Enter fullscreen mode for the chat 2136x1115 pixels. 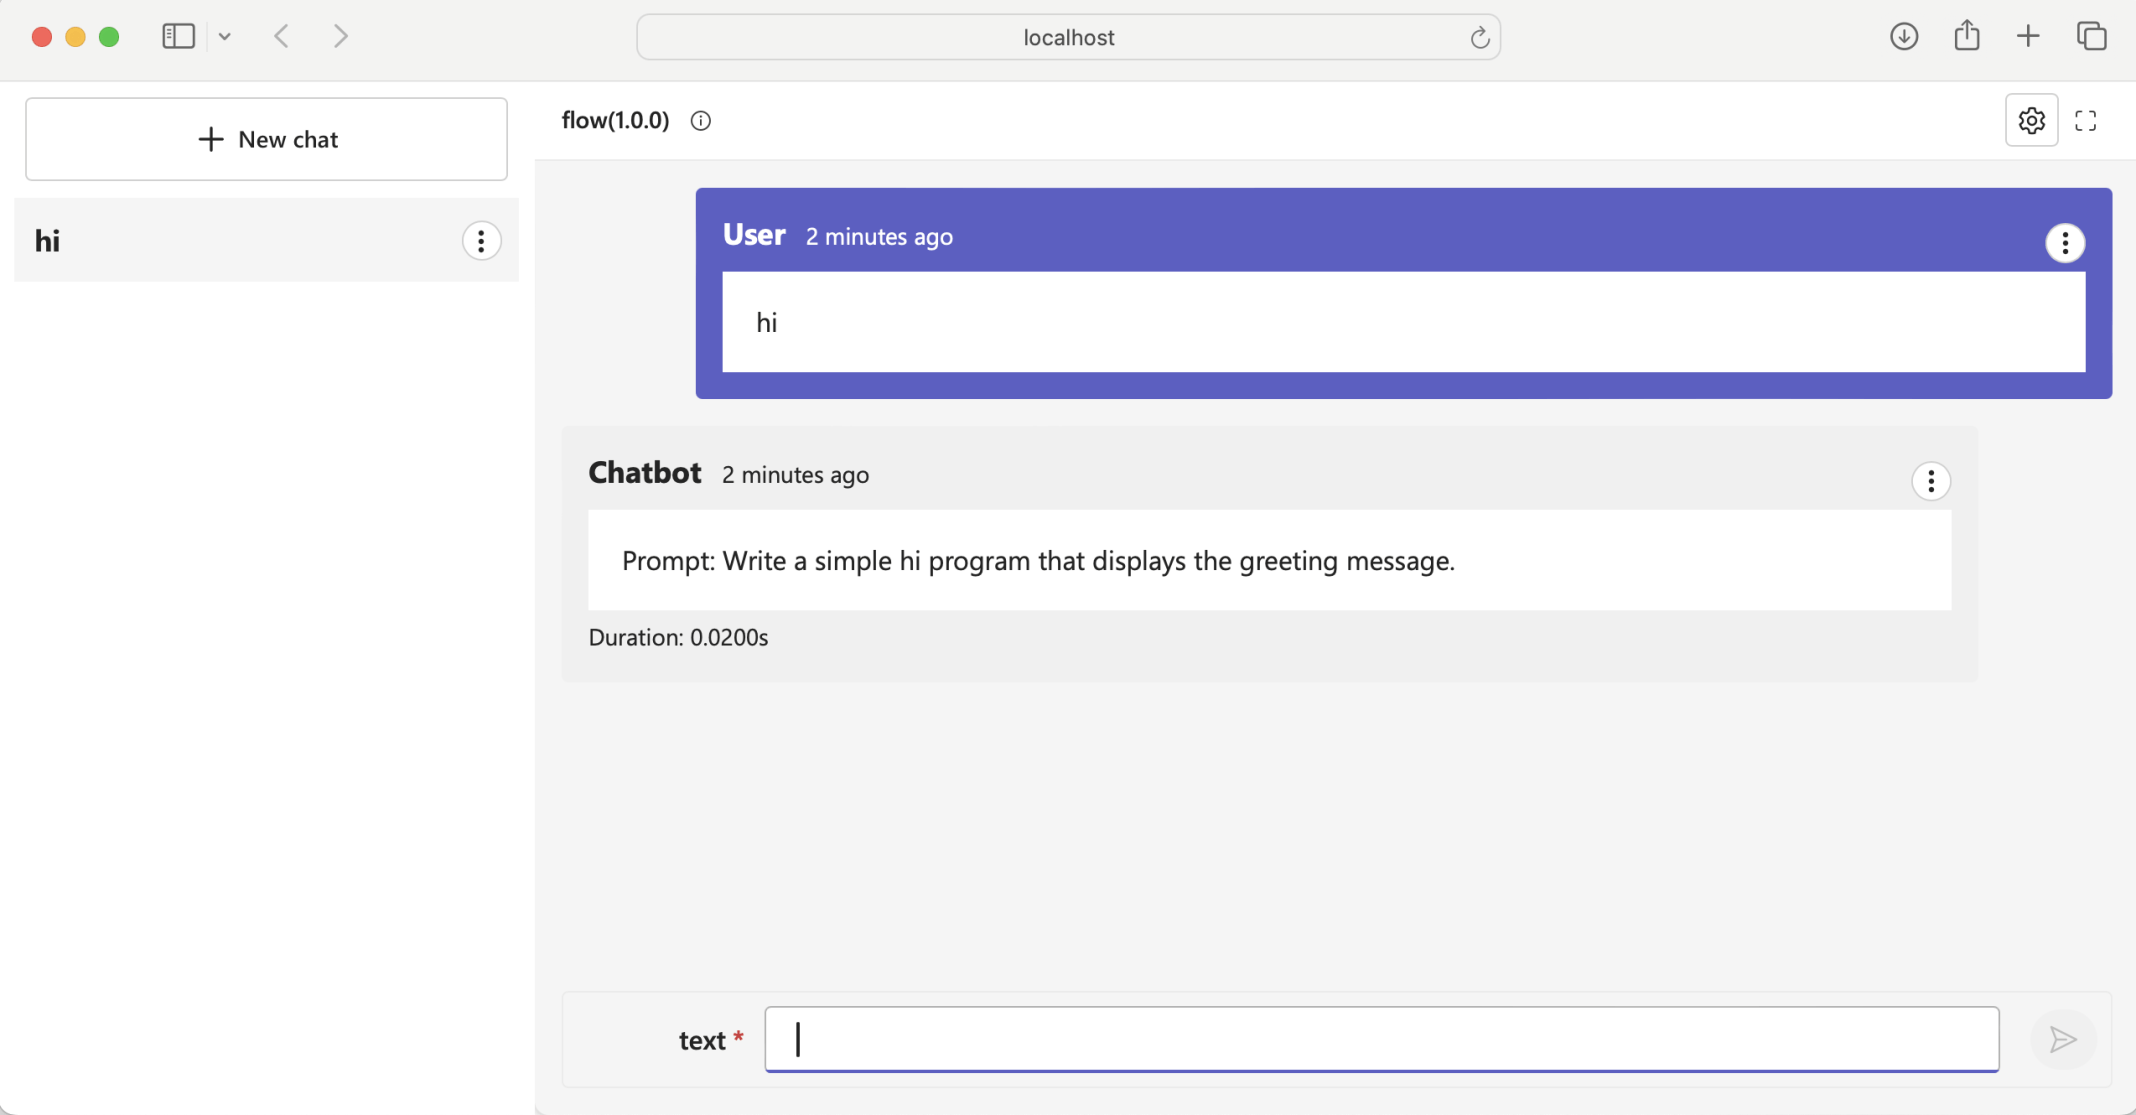[2085, 121]
